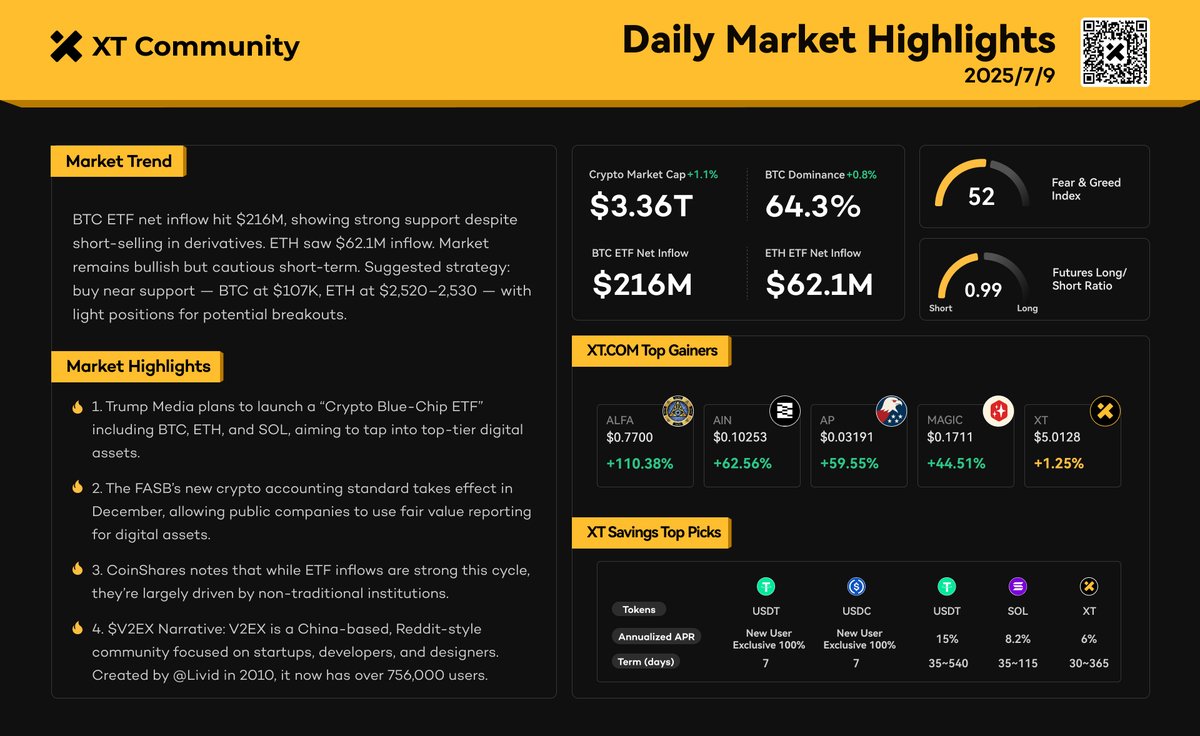Select the XT Savings Top Picks label

[x=653, y=532]
